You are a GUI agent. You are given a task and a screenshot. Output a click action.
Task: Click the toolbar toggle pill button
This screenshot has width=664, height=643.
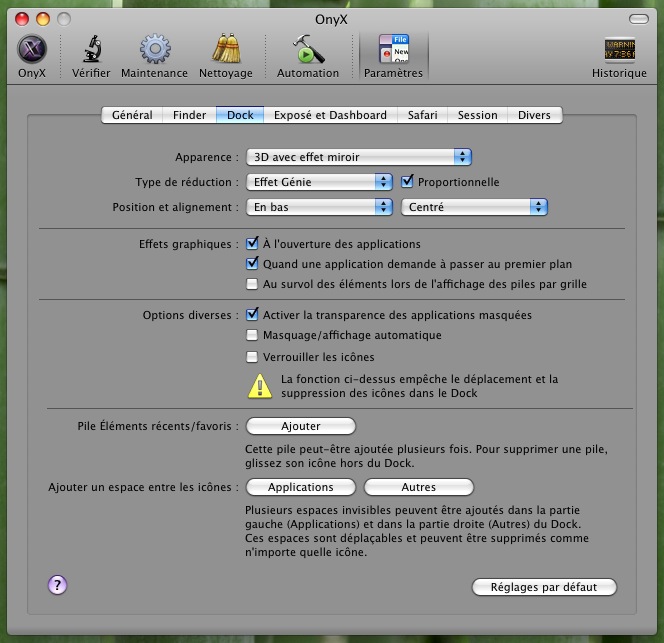(638, 19)
